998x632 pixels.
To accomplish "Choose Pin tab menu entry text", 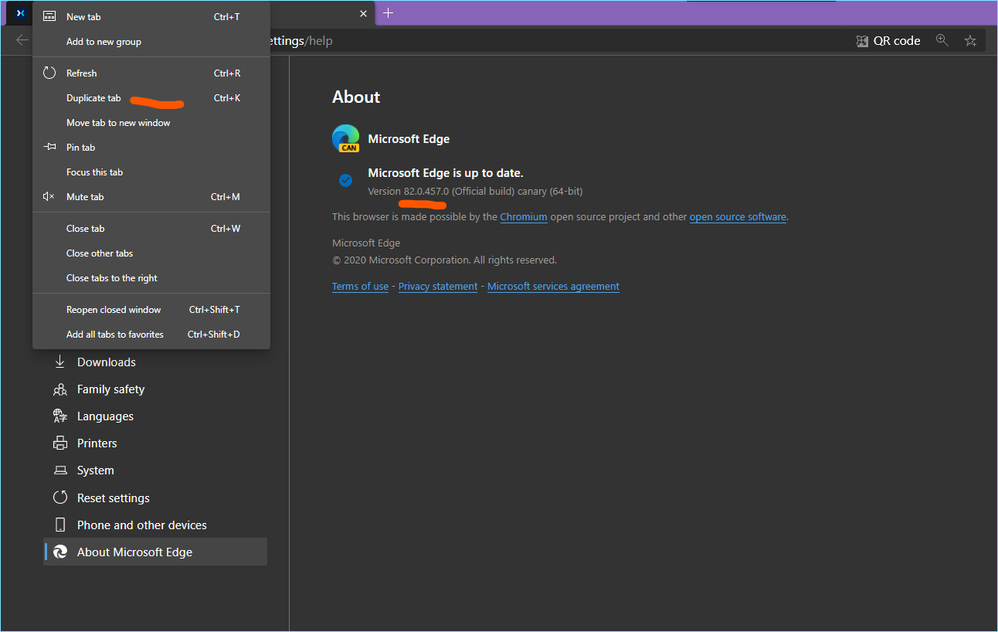I will pos(81,147).
